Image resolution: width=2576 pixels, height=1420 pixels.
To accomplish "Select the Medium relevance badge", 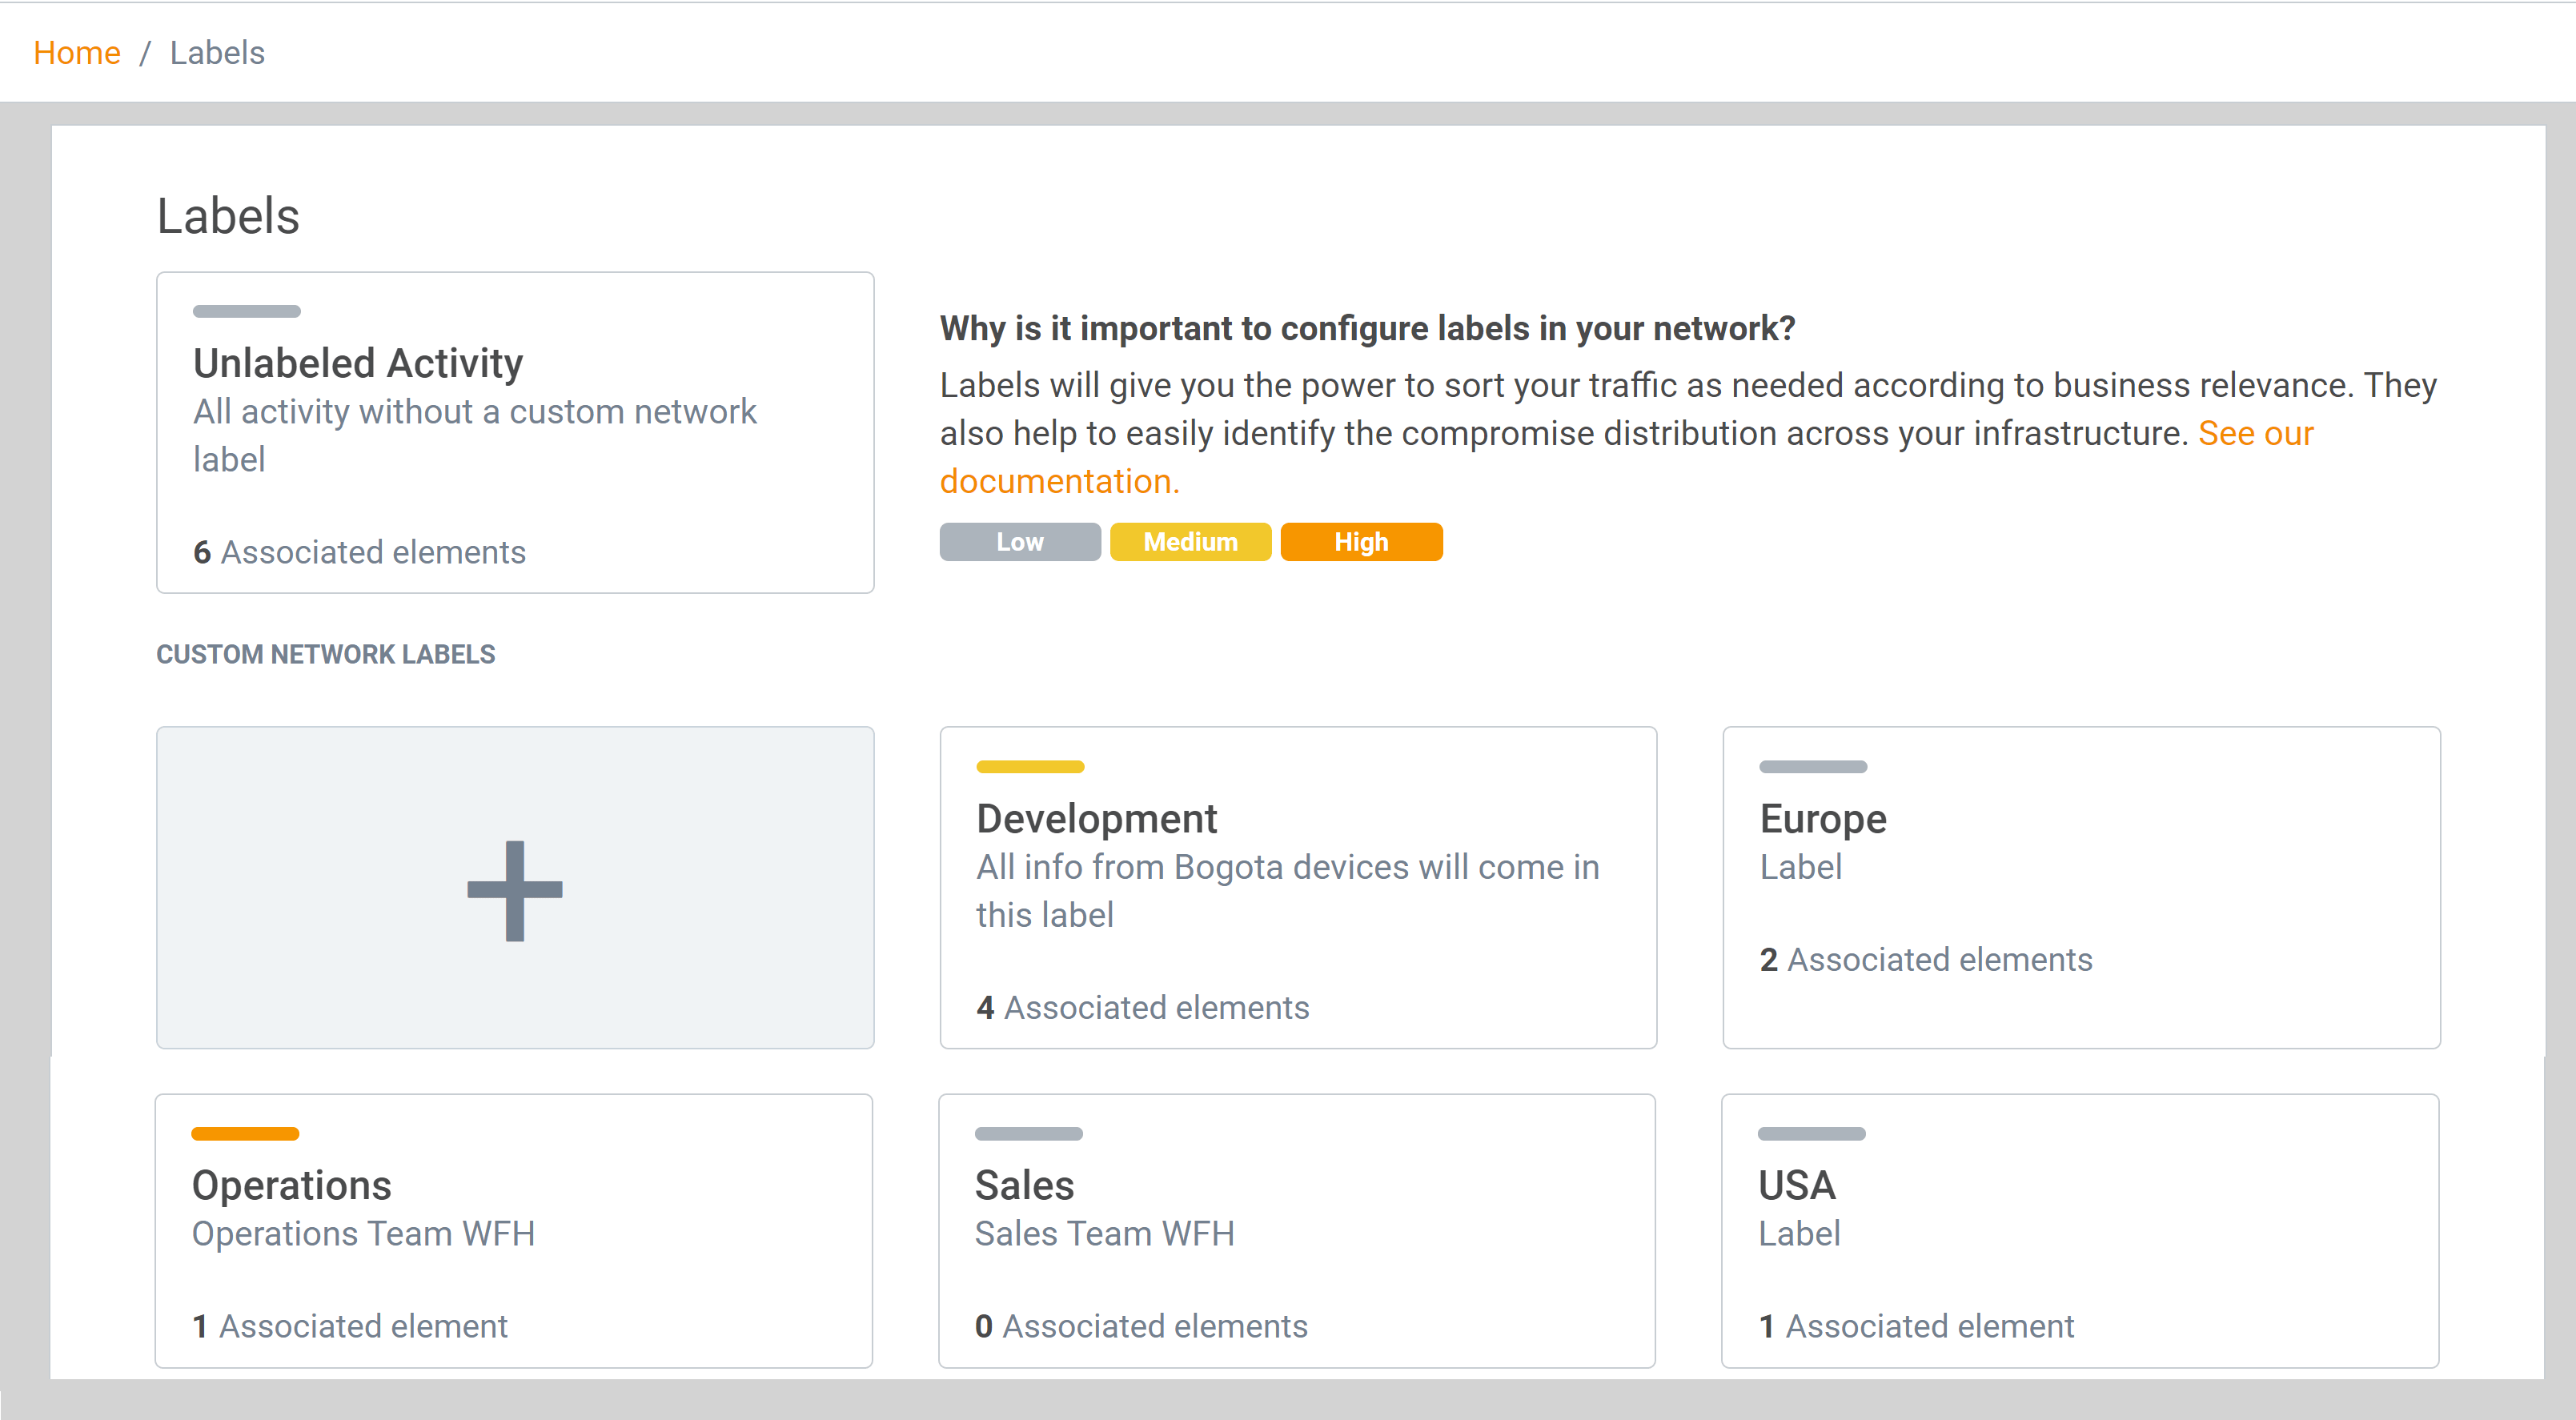I will point(1190,542).
